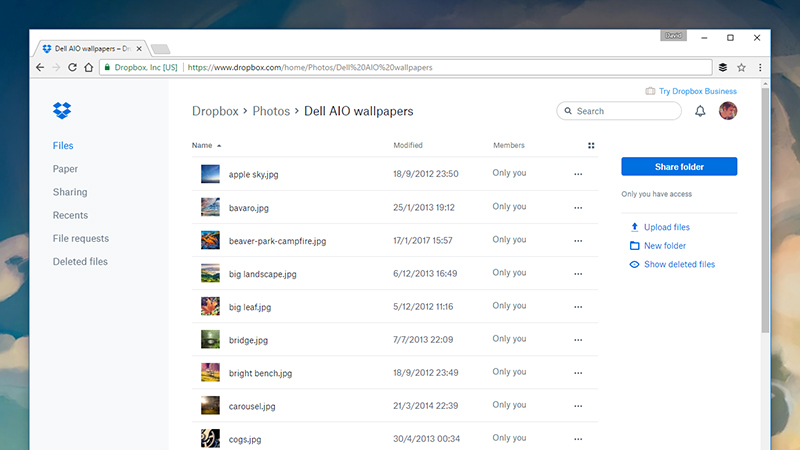Open the big leaf.jpg thumbnail

coord(210,307)
